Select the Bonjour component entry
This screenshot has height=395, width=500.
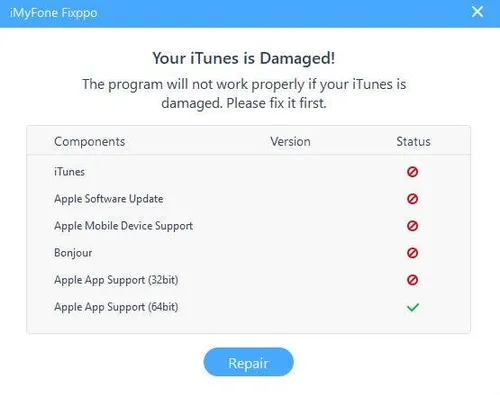249,253
